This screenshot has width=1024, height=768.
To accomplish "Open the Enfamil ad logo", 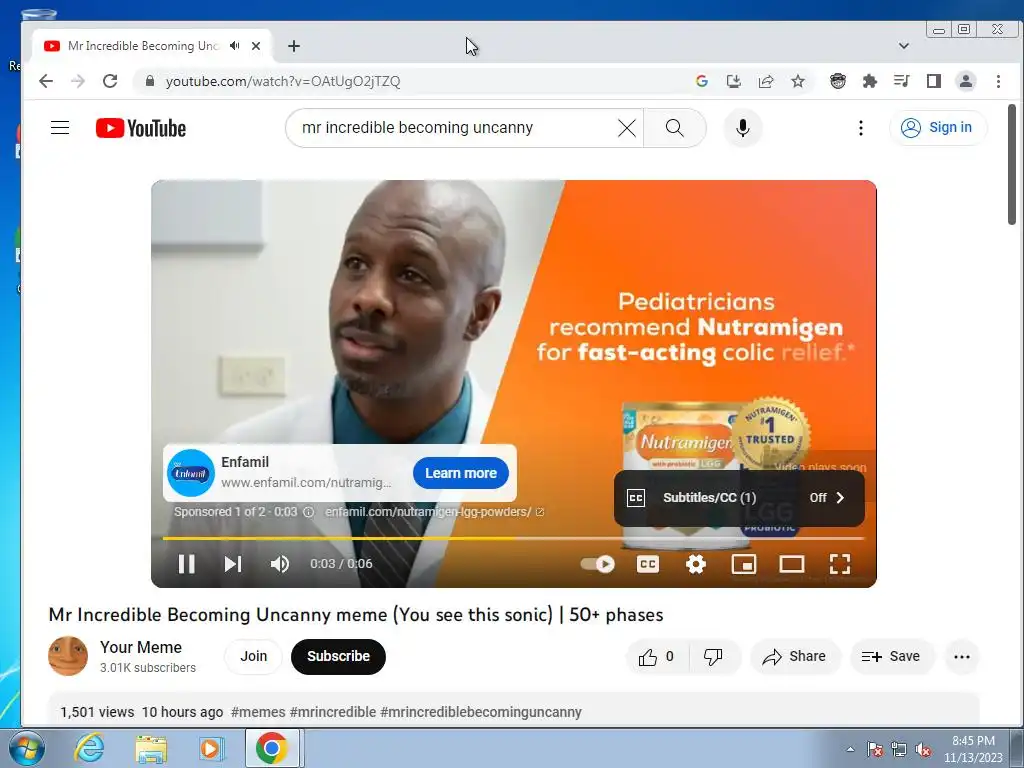I will (x=191, y=473).
